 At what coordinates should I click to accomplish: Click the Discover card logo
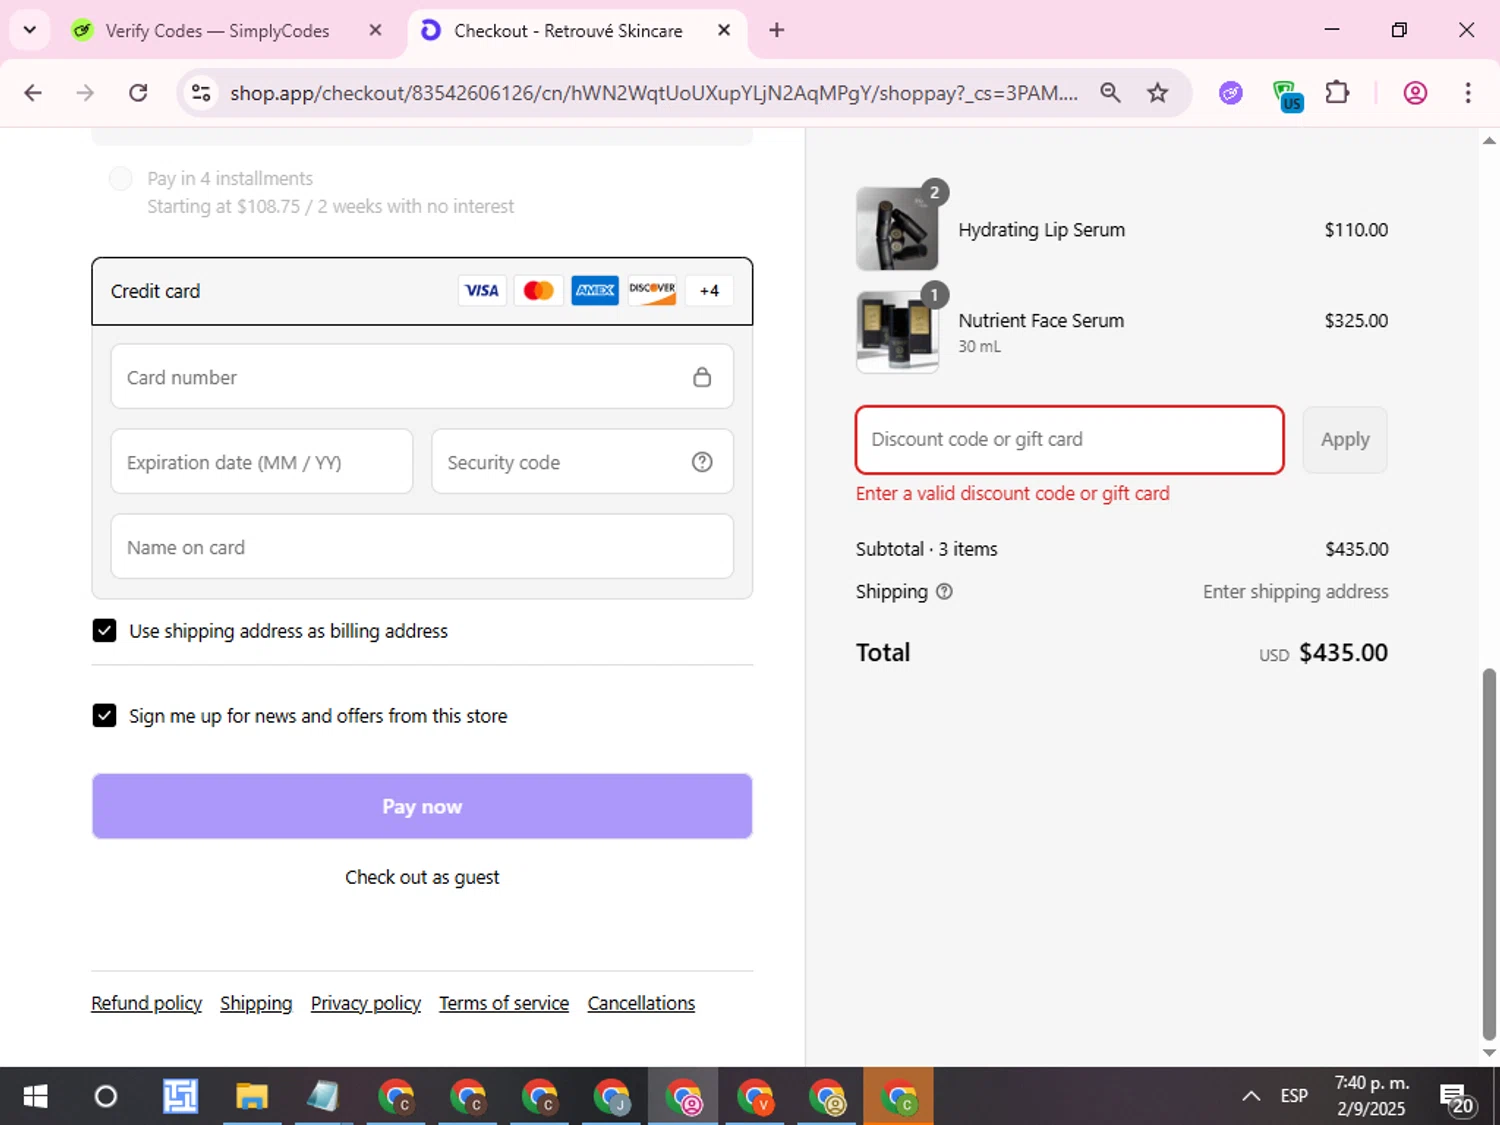652,291
